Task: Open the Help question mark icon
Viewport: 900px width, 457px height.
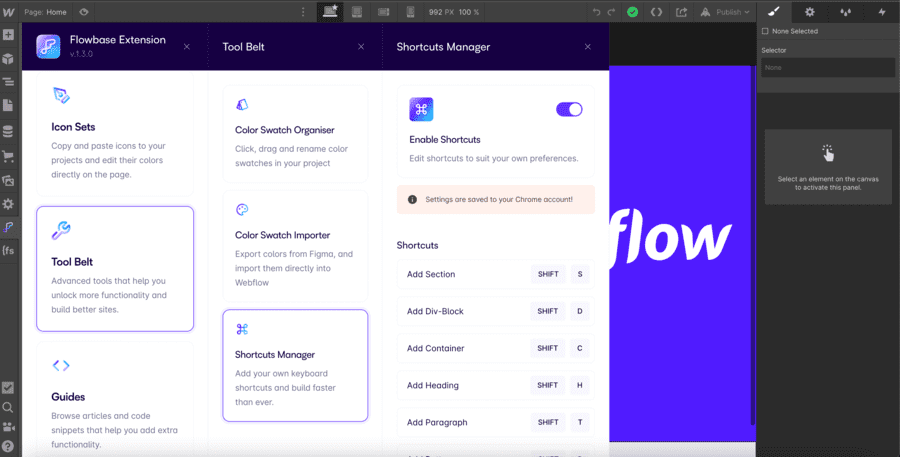Action: click(x=8, y=447)
